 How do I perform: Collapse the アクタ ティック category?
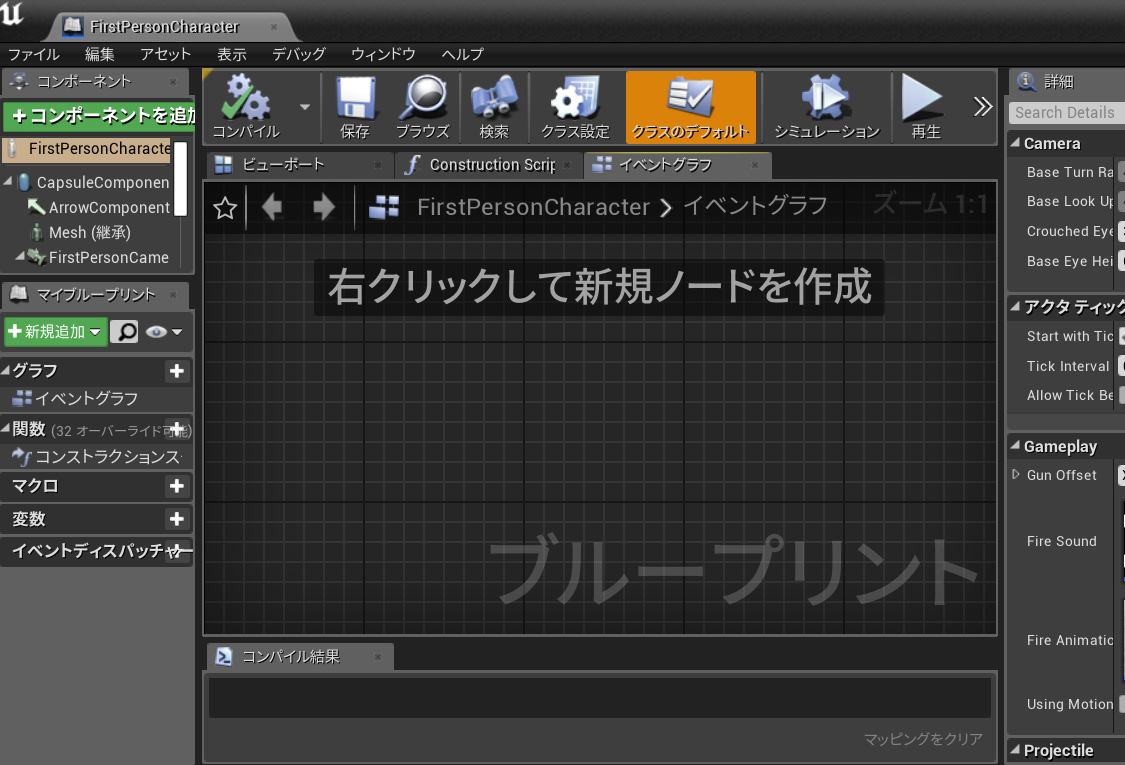click(x=1015, y=306)
